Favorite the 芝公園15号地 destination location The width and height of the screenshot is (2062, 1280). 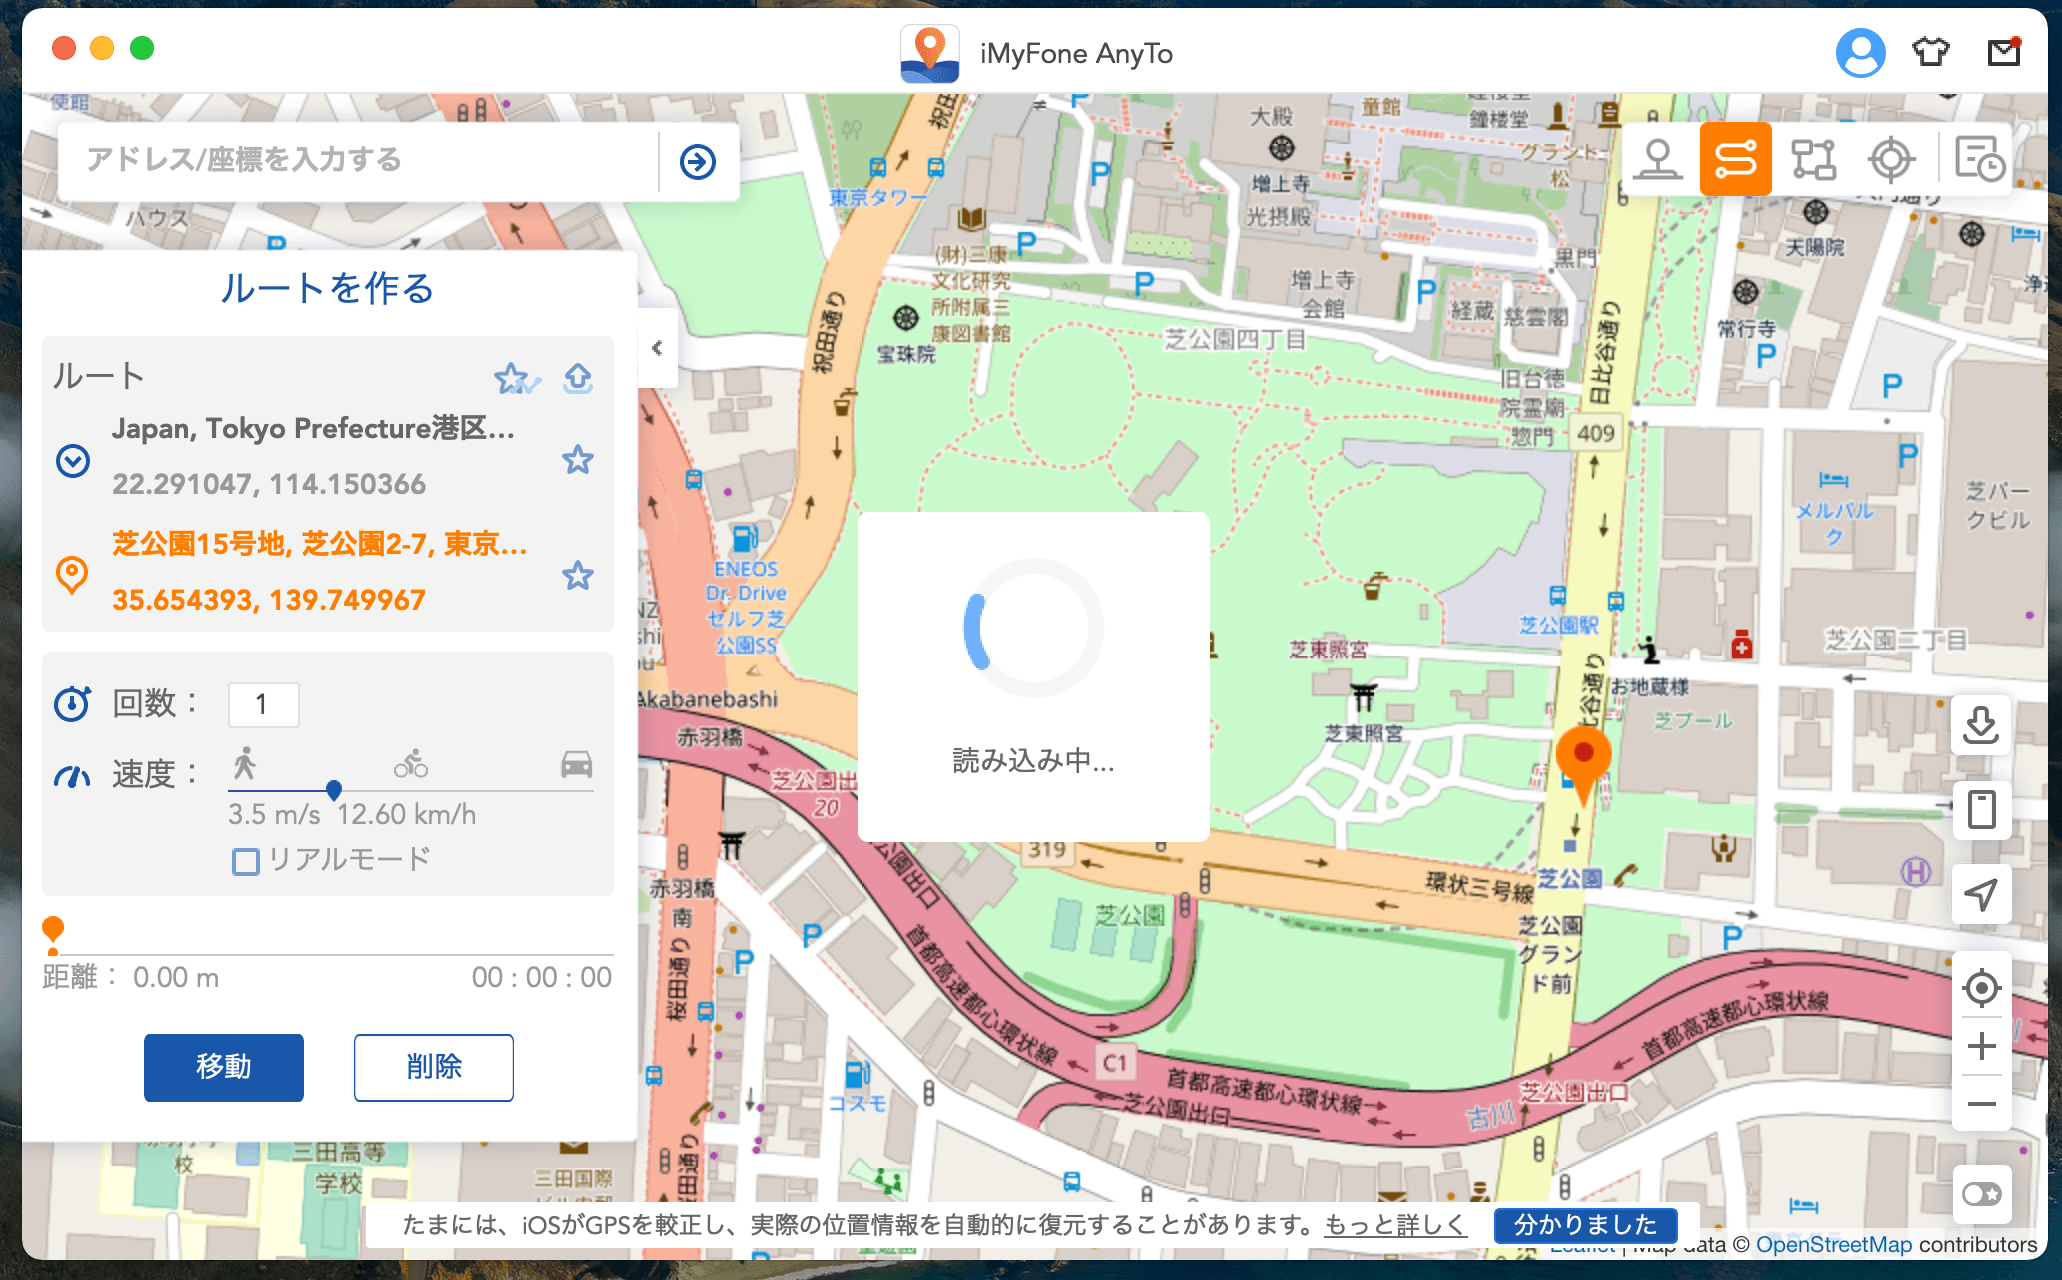(578, 576)
